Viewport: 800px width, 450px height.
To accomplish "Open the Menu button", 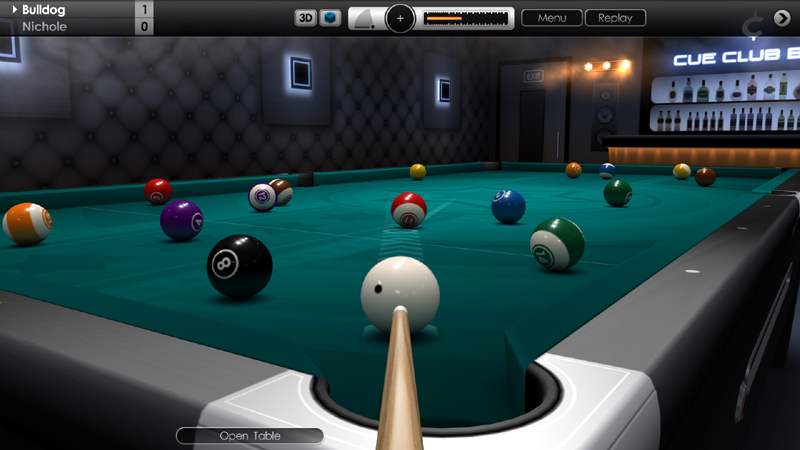I will click(552, 18).
